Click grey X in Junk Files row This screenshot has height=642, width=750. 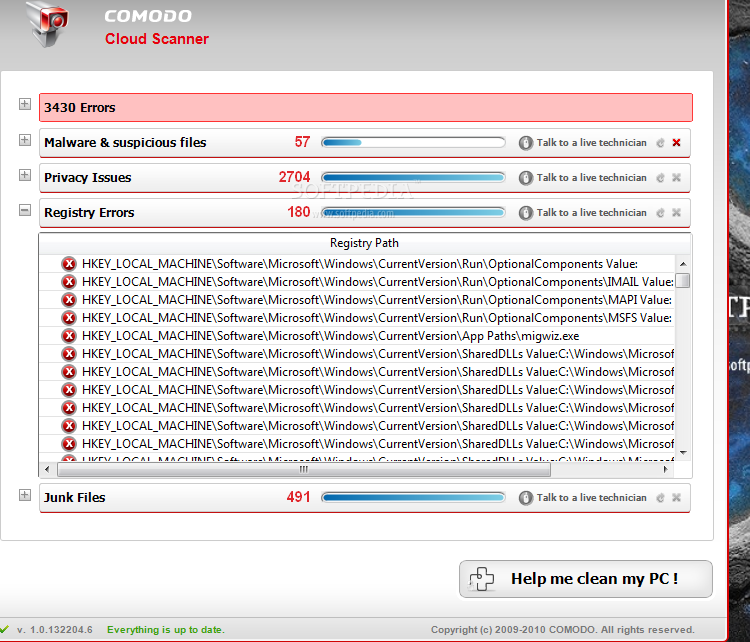tap(676, 498)
